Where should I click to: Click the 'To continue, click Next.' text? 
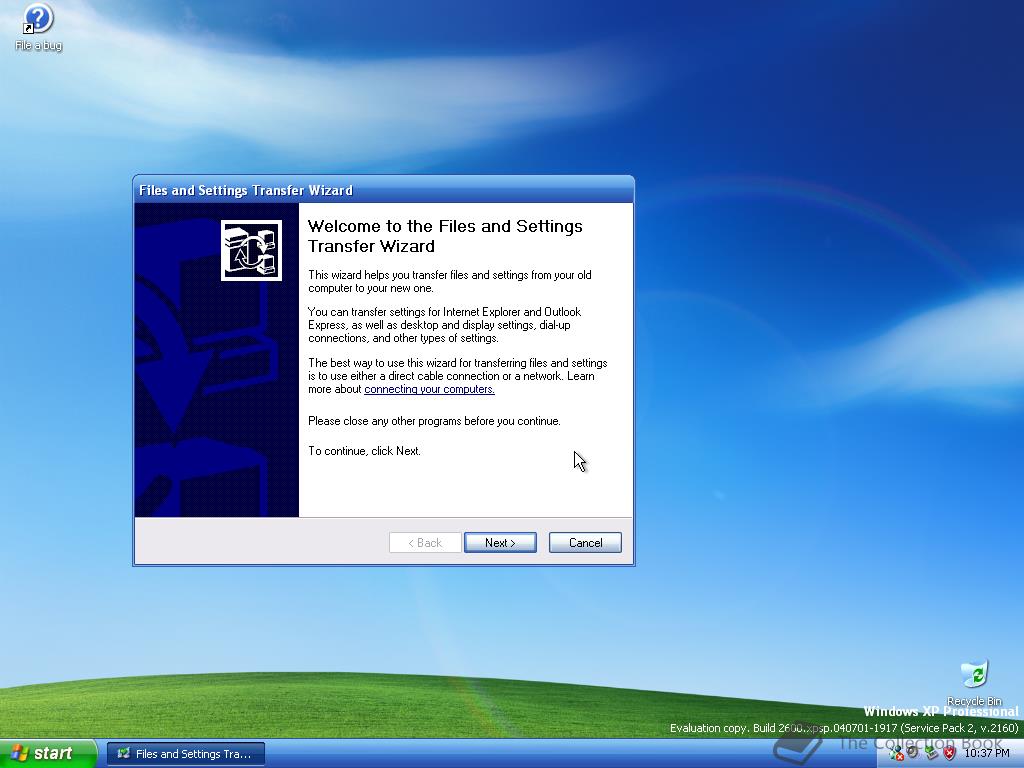(364, 451)
